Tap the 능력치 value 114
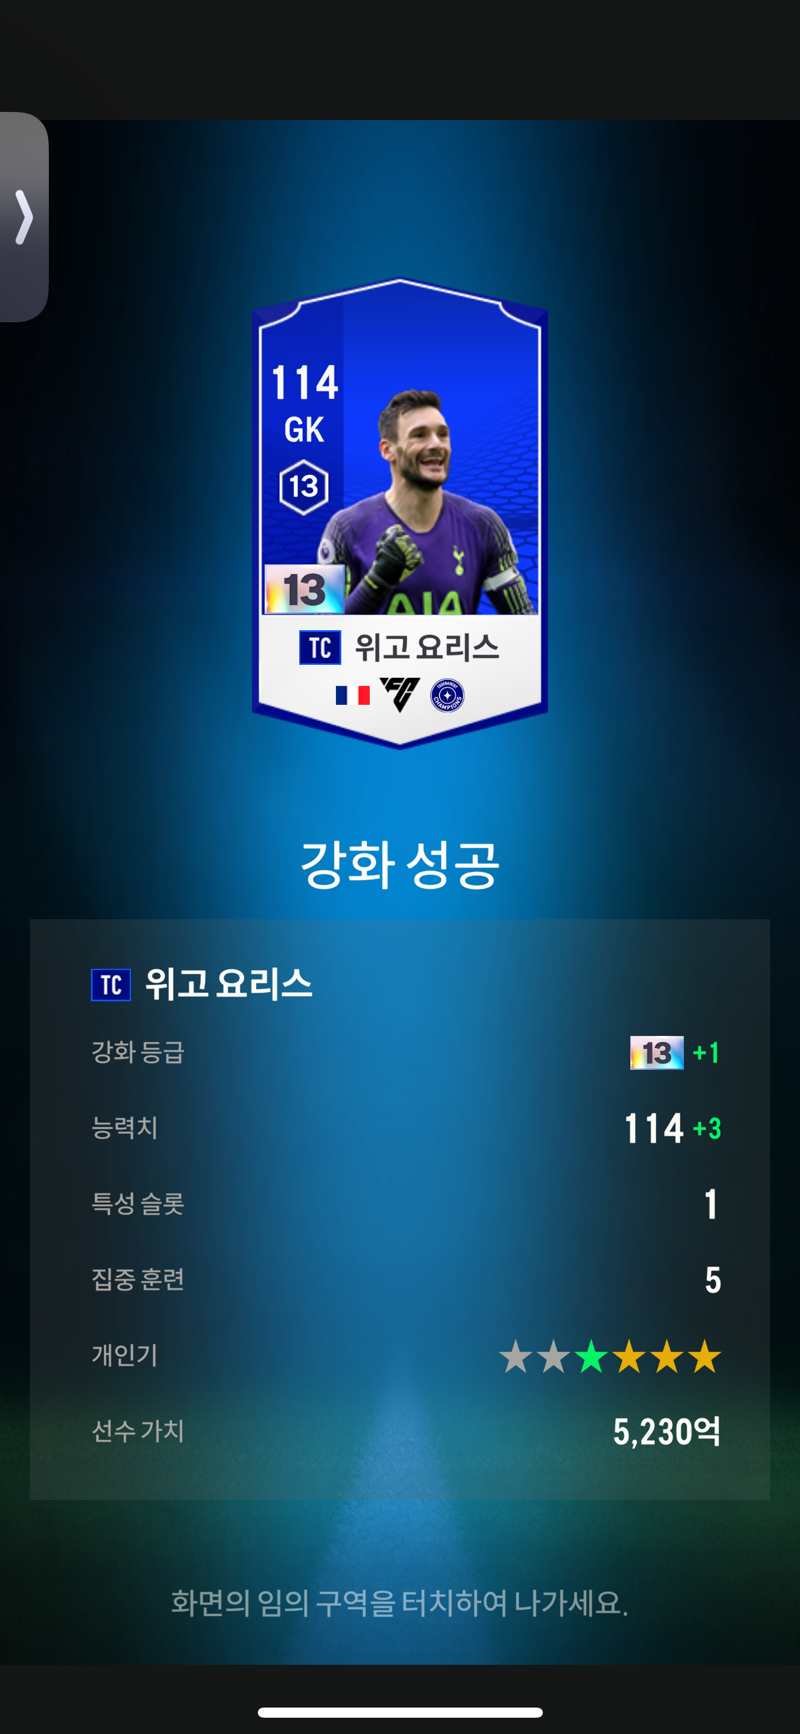 tap(654, 1129)
